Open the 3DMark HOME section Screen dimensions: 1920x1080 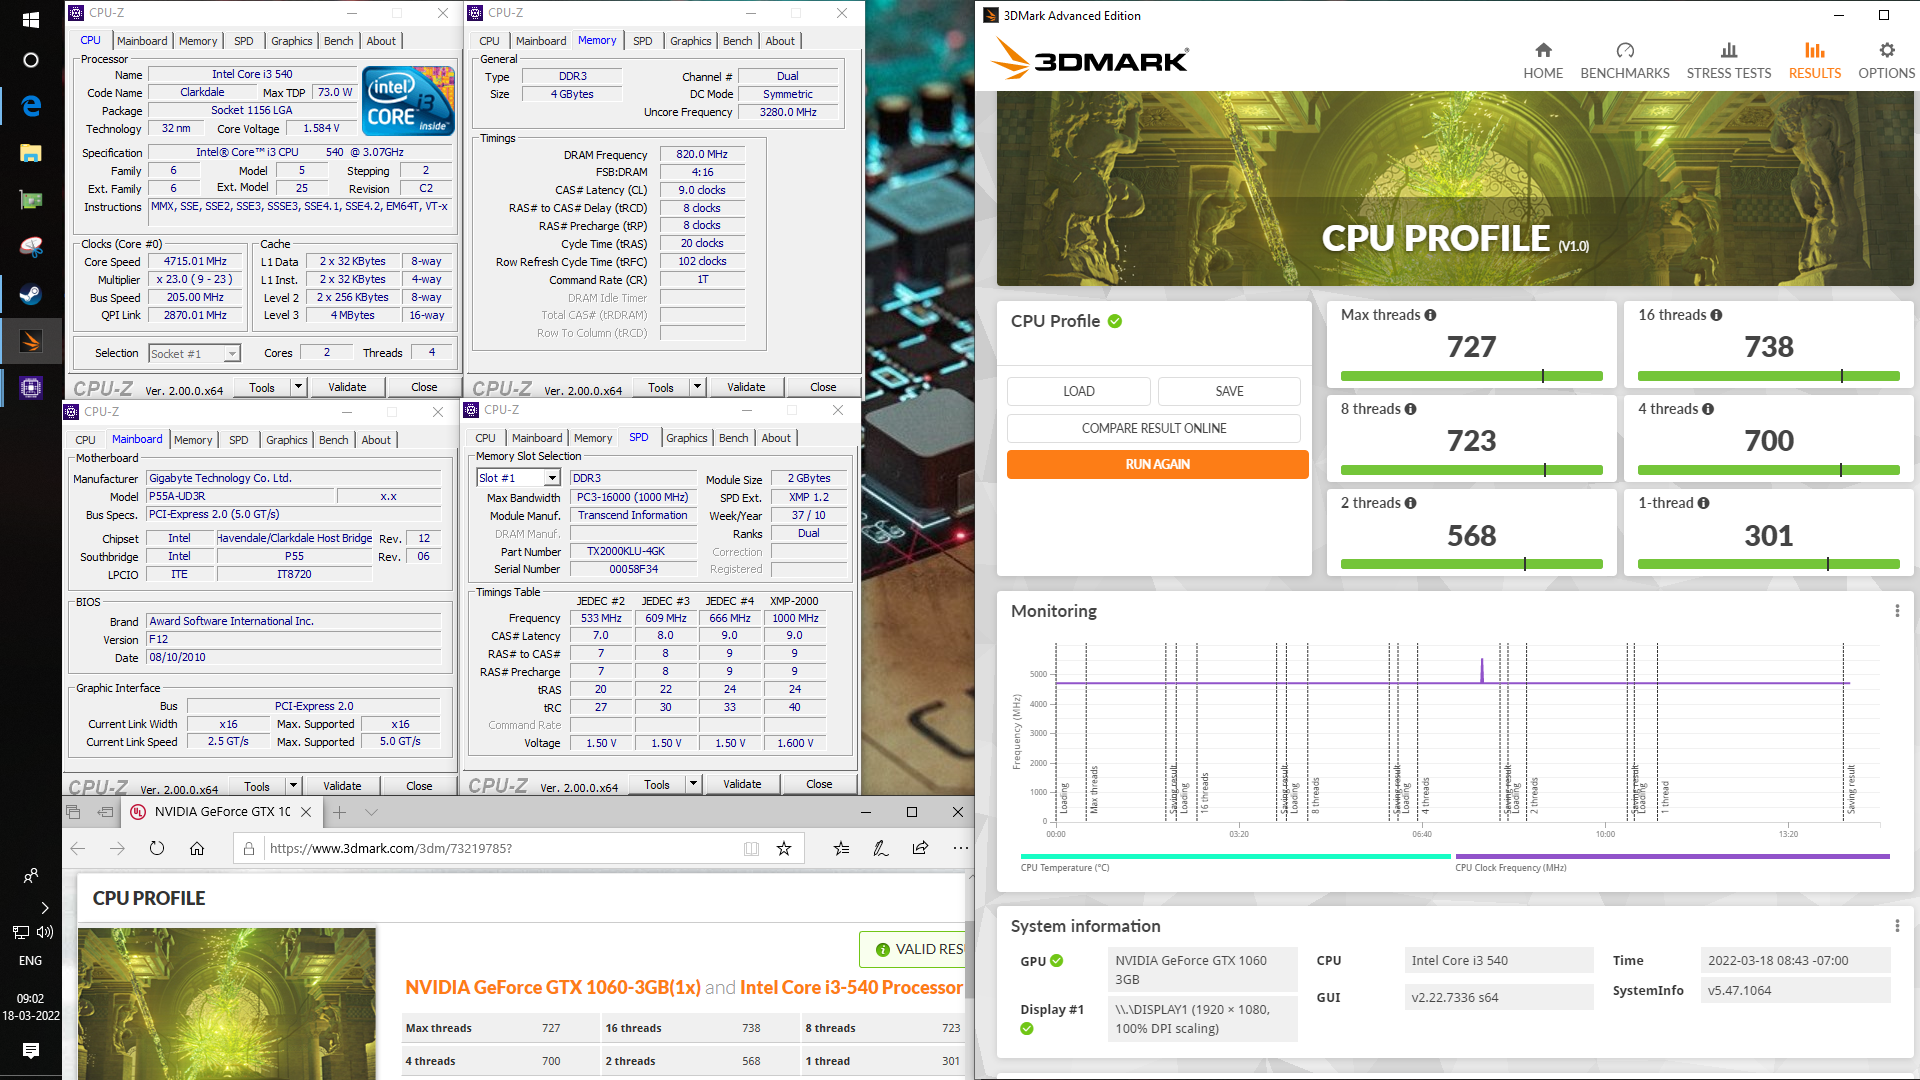tap(1543, 61)
